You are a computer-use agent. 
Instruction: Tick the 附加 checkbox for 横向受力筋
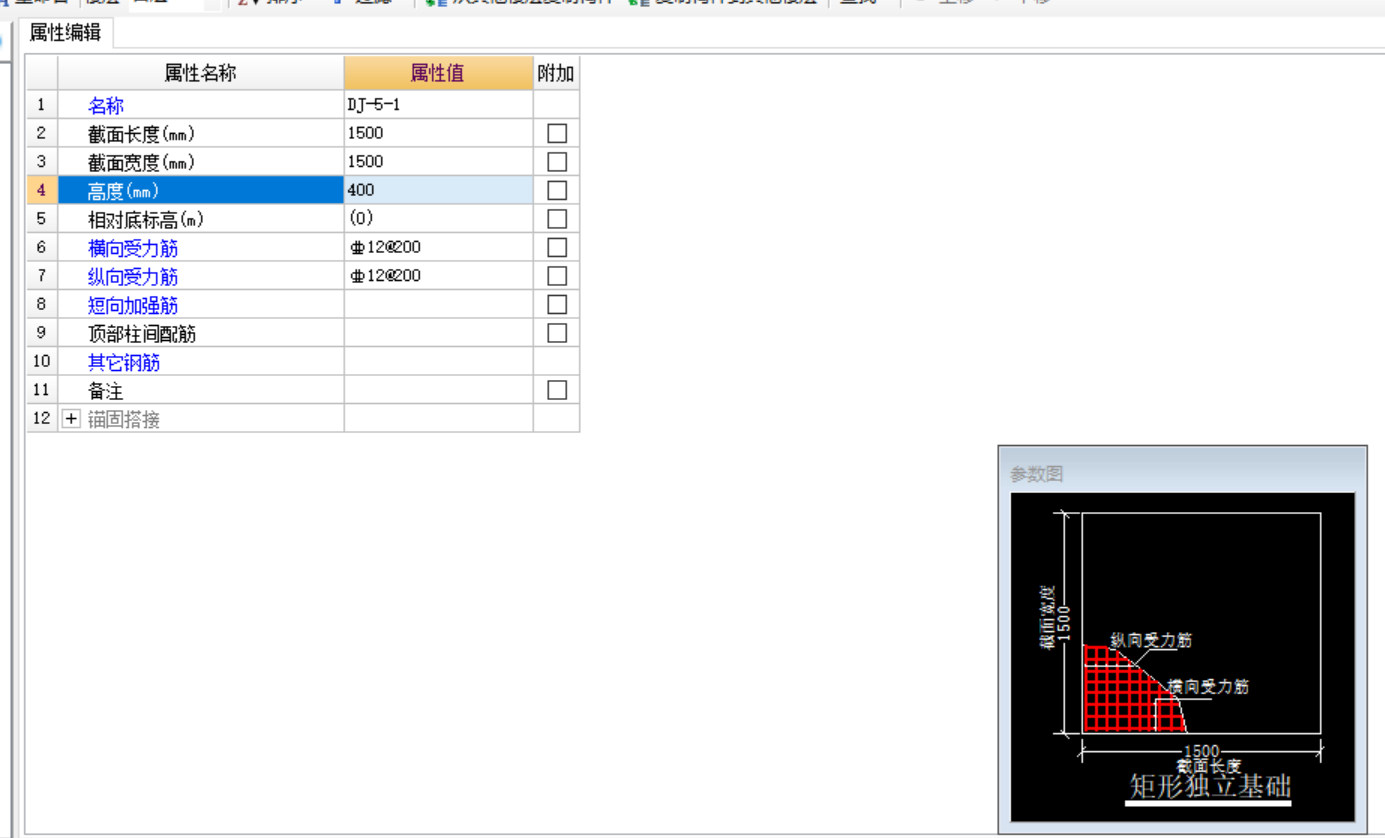click(x=557, y=247)
